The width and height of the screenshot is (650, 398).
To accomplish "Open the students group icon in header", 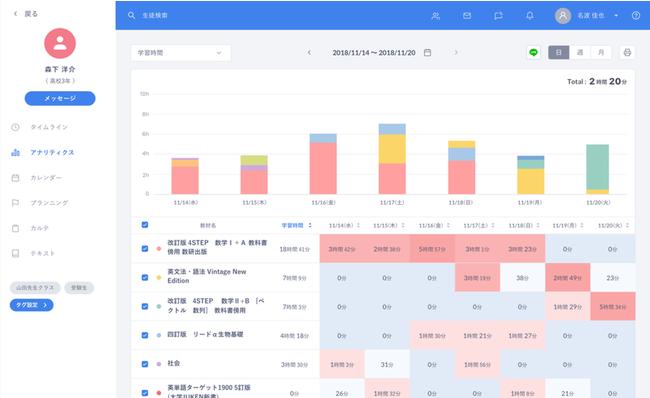I will click(436, 16).
